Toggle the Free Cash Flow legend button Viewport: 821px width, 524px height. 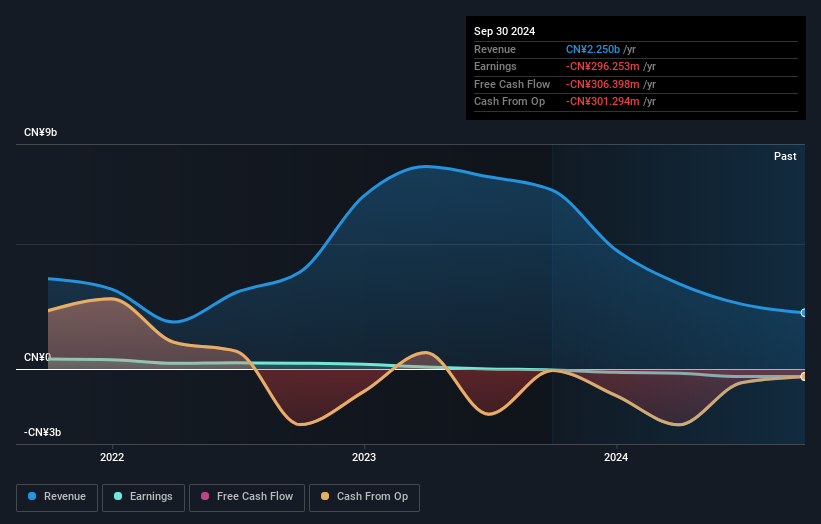pyautogui.click(x=247, y=497)
